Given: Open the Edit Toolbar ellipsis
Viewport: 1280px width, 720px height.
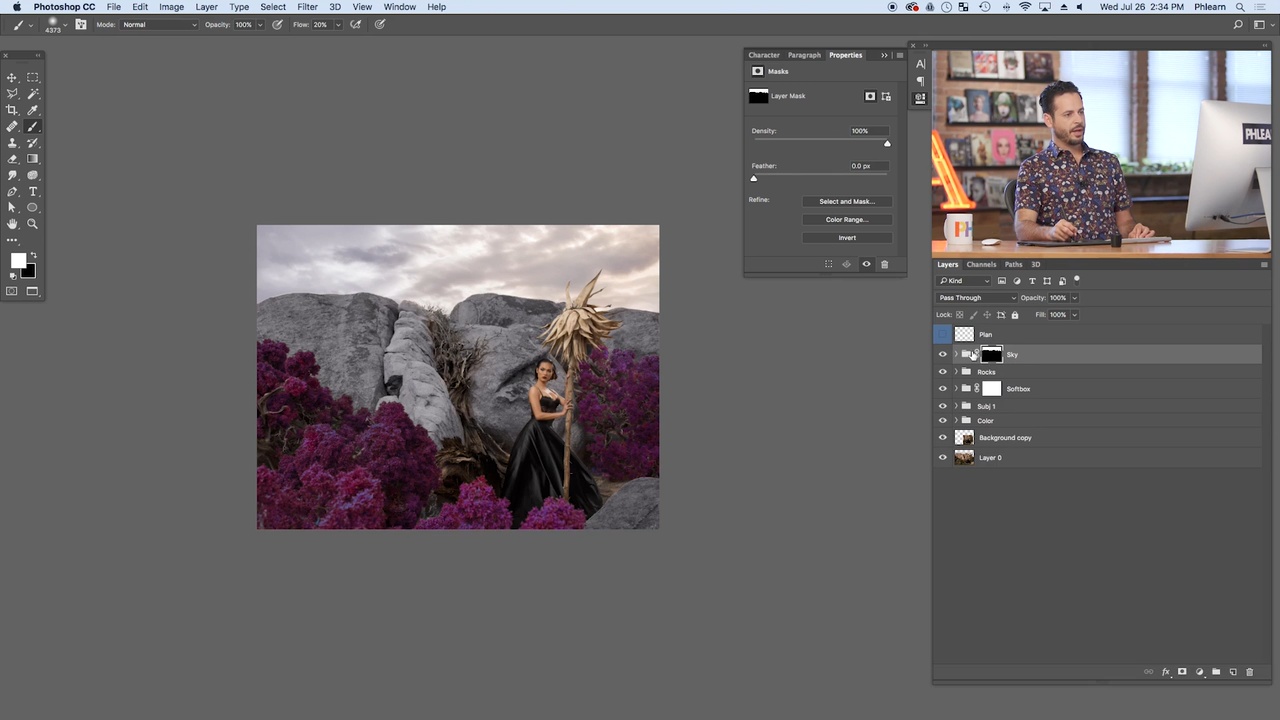Looking at the screenshot, I should [12, 240].
